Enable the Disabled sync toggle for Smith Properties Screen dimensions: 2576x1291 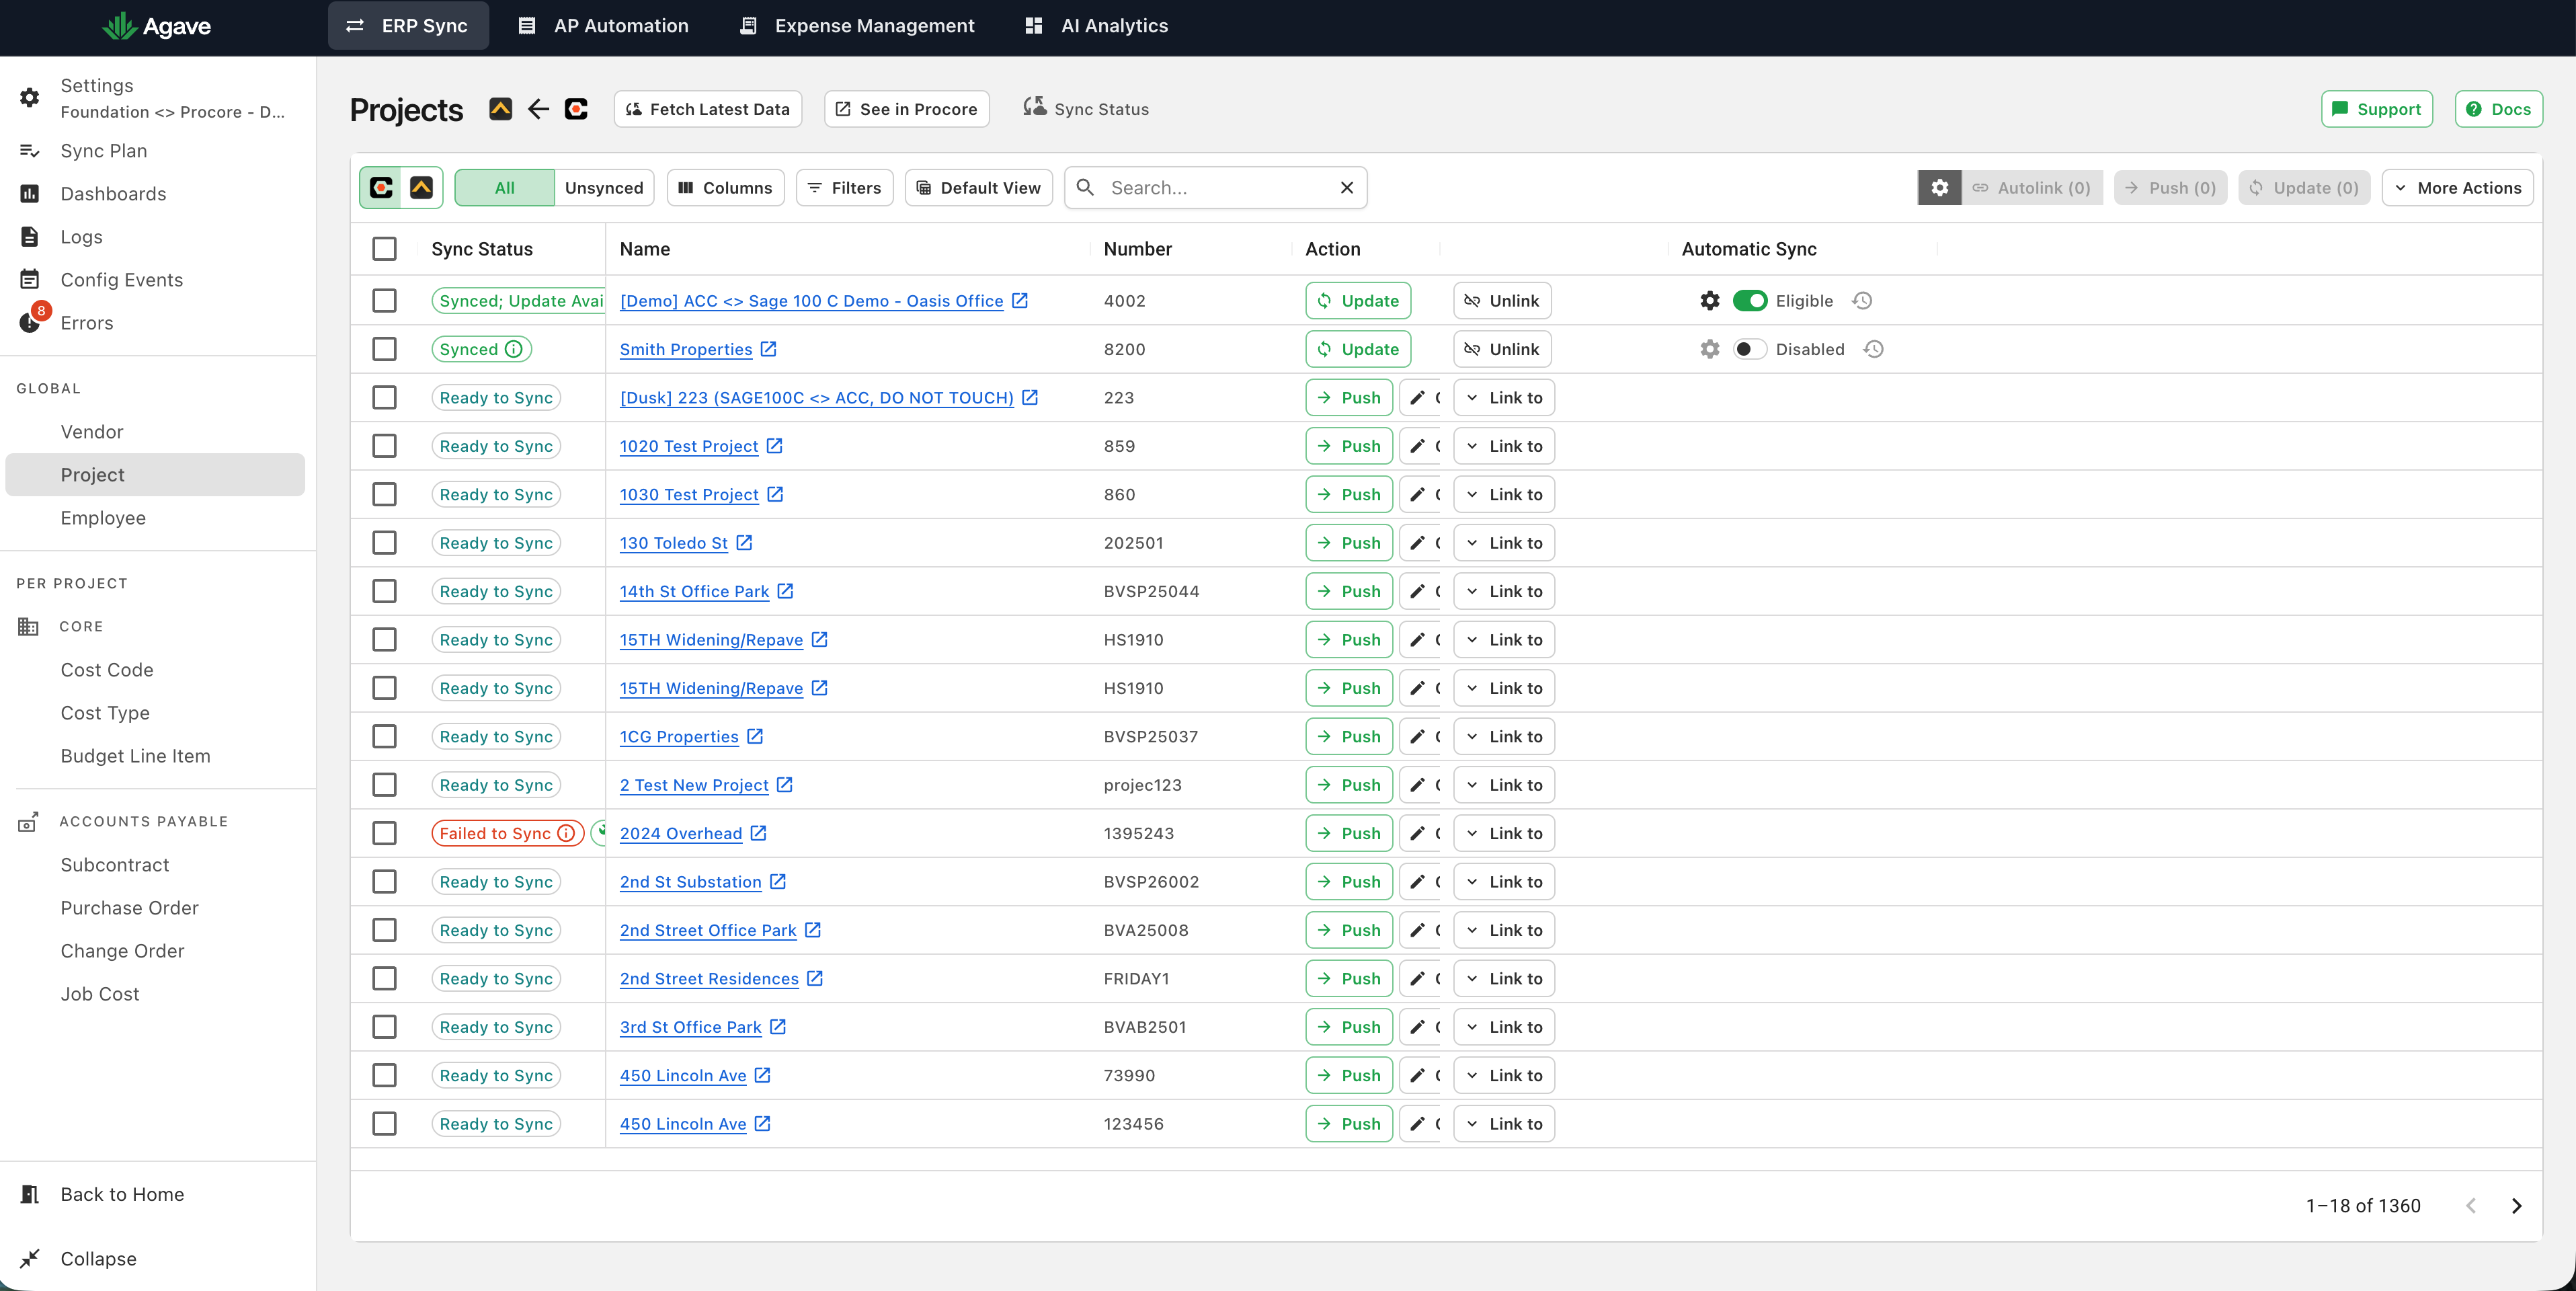point(1750,349)
